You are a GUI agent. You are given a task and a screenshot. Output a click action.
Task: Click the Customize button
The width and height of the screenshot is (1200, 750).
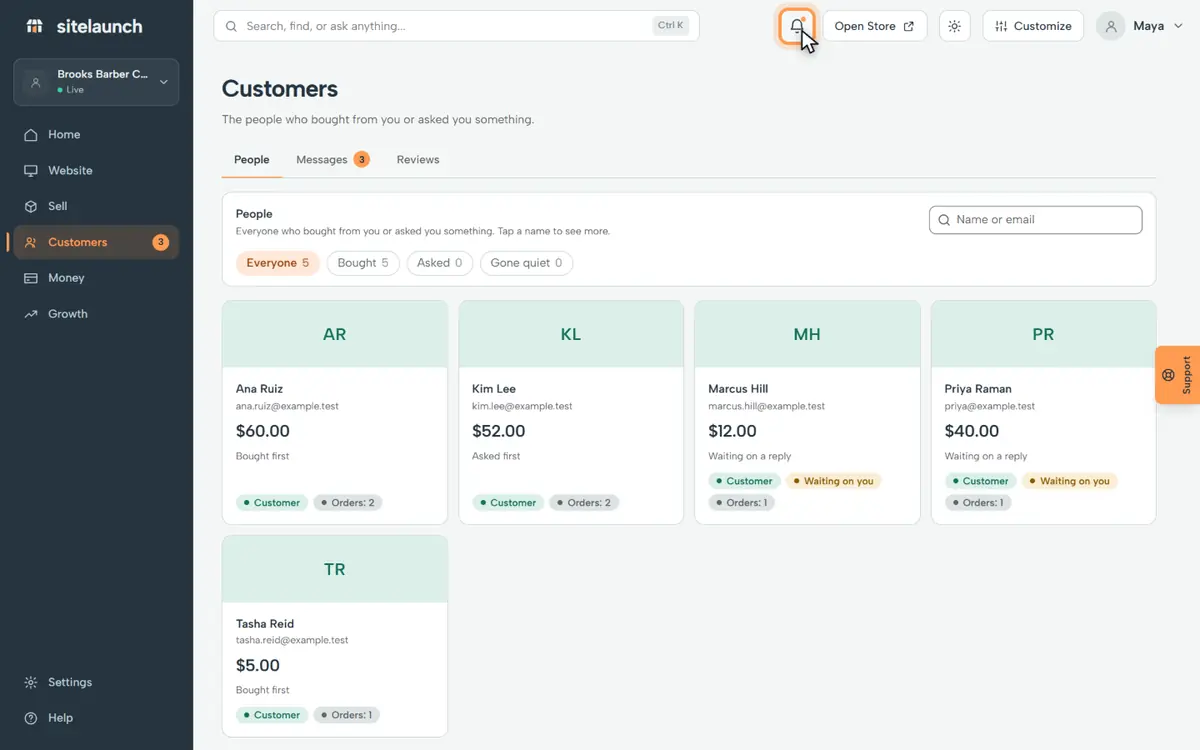click(x=1033, y=26)
